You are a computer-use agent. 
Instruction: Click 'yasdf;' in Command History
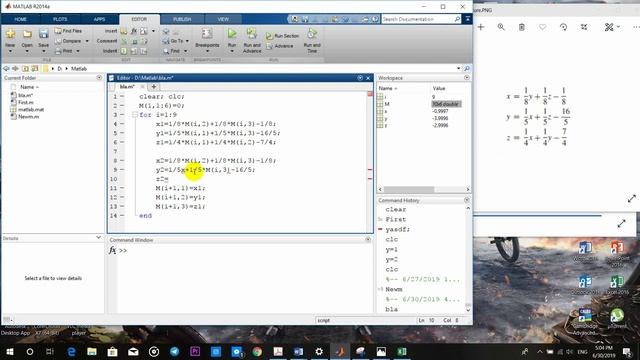398,229
